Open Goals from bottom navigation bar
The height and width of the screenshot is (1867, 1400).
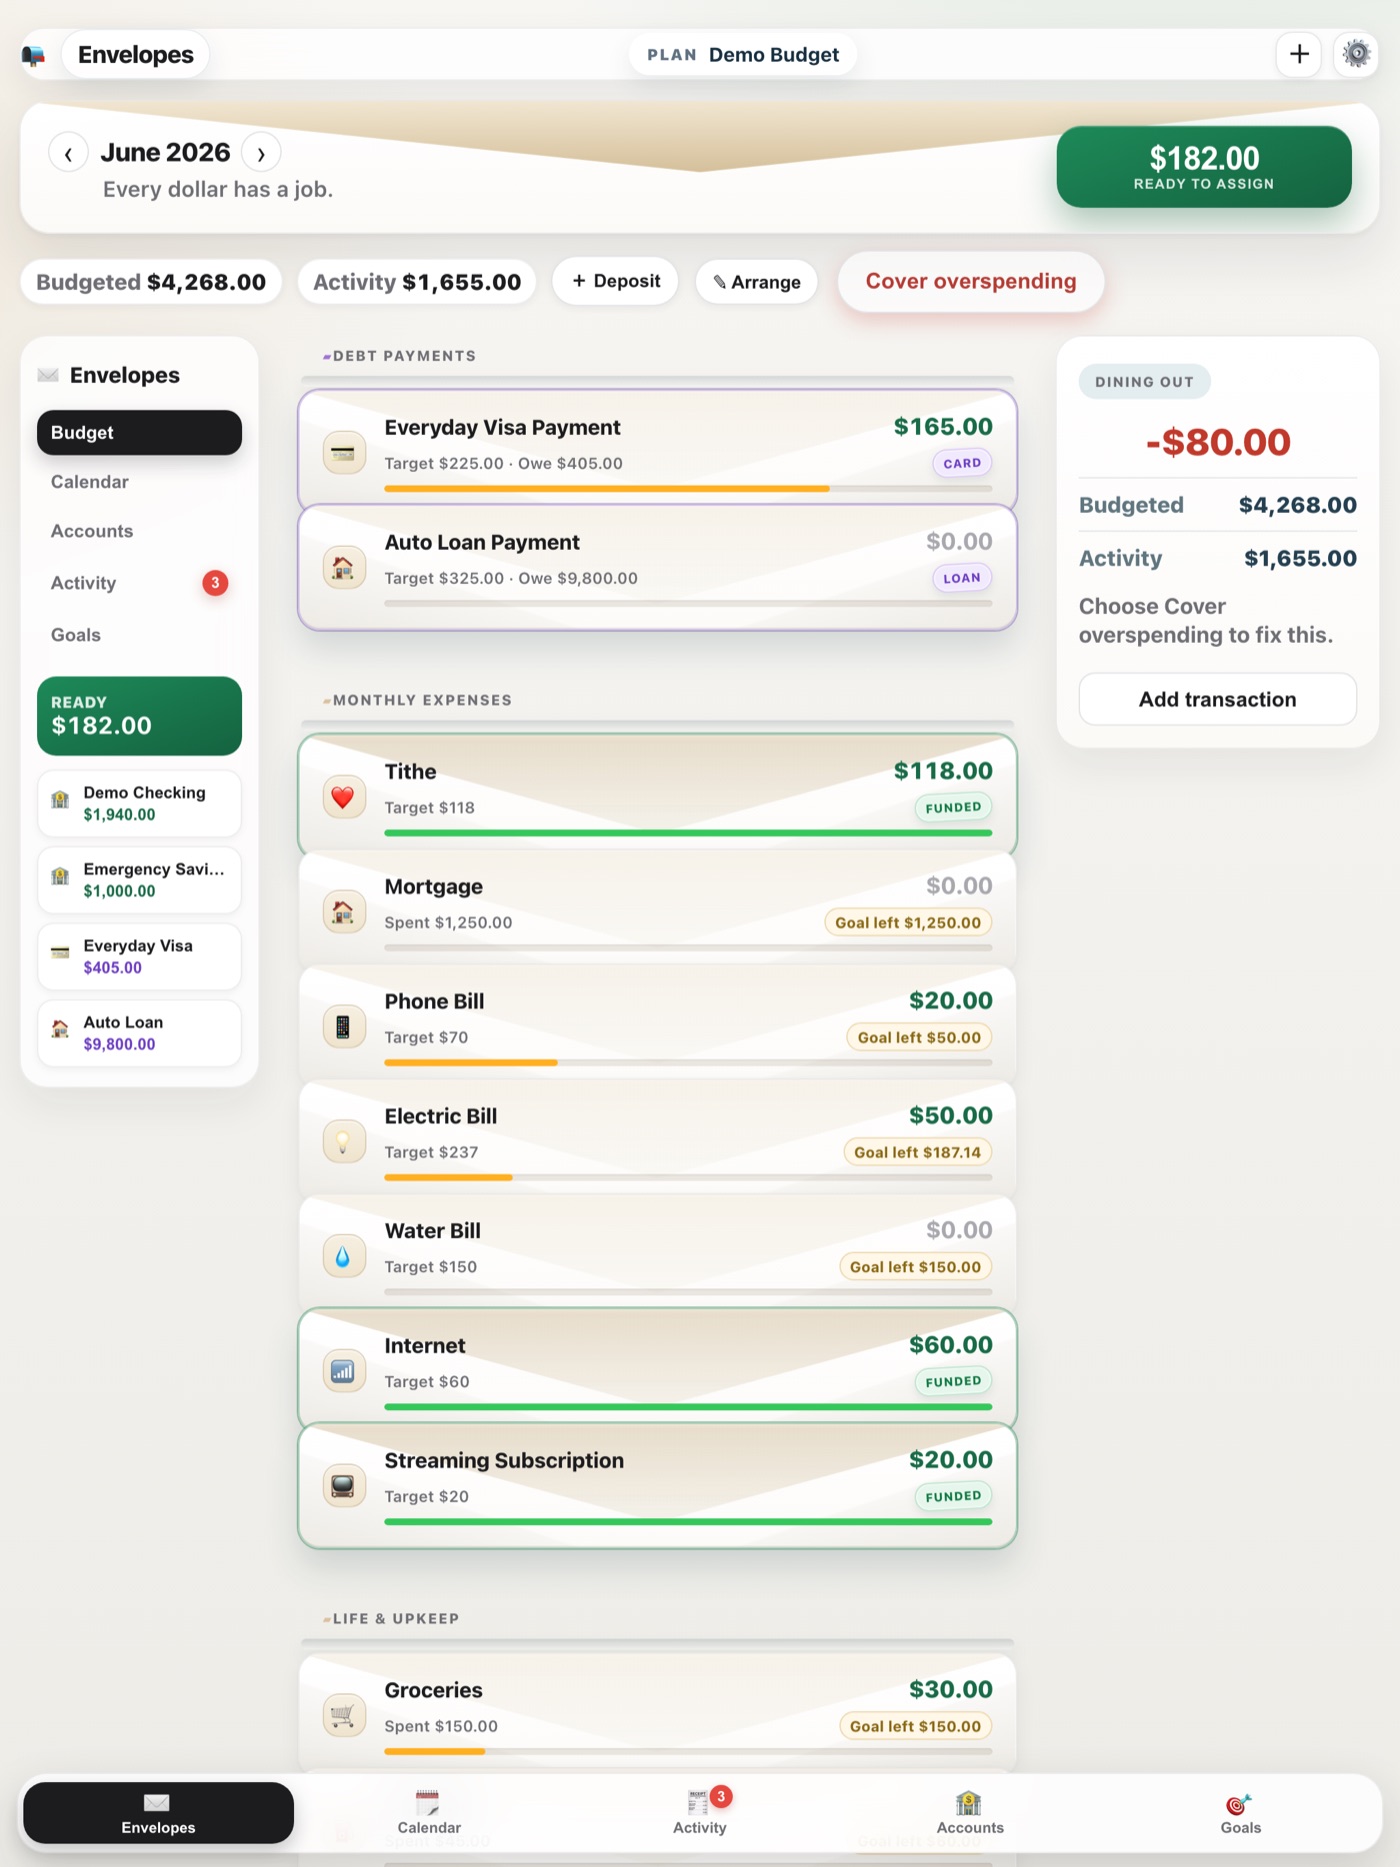(1240, 1813)
